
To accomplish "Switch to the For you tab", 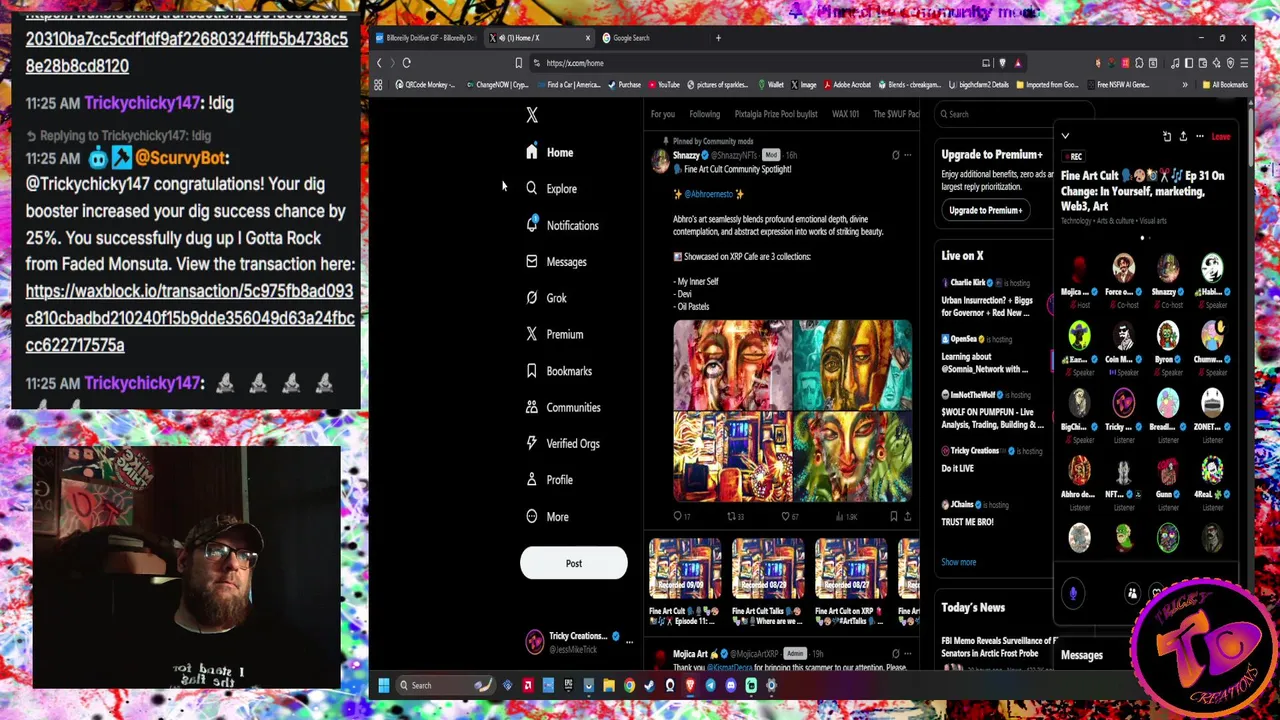I will click(663, 114).
